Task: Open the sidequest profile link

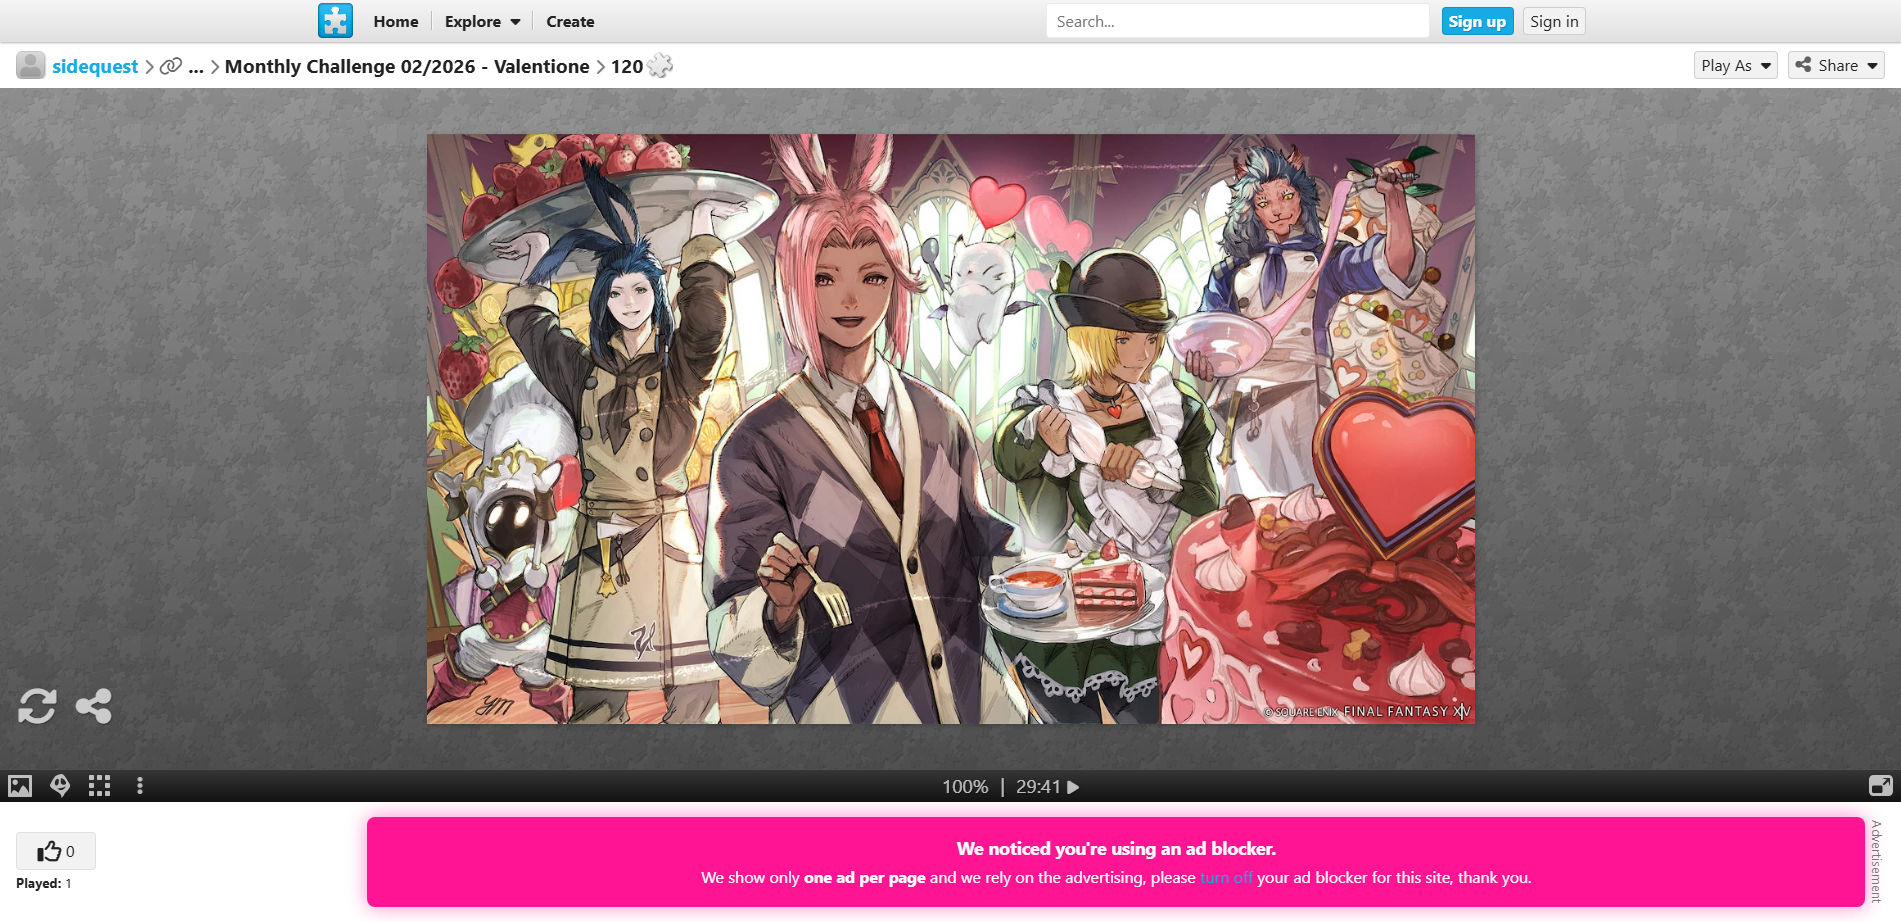Action: click(x=95, y=66)
